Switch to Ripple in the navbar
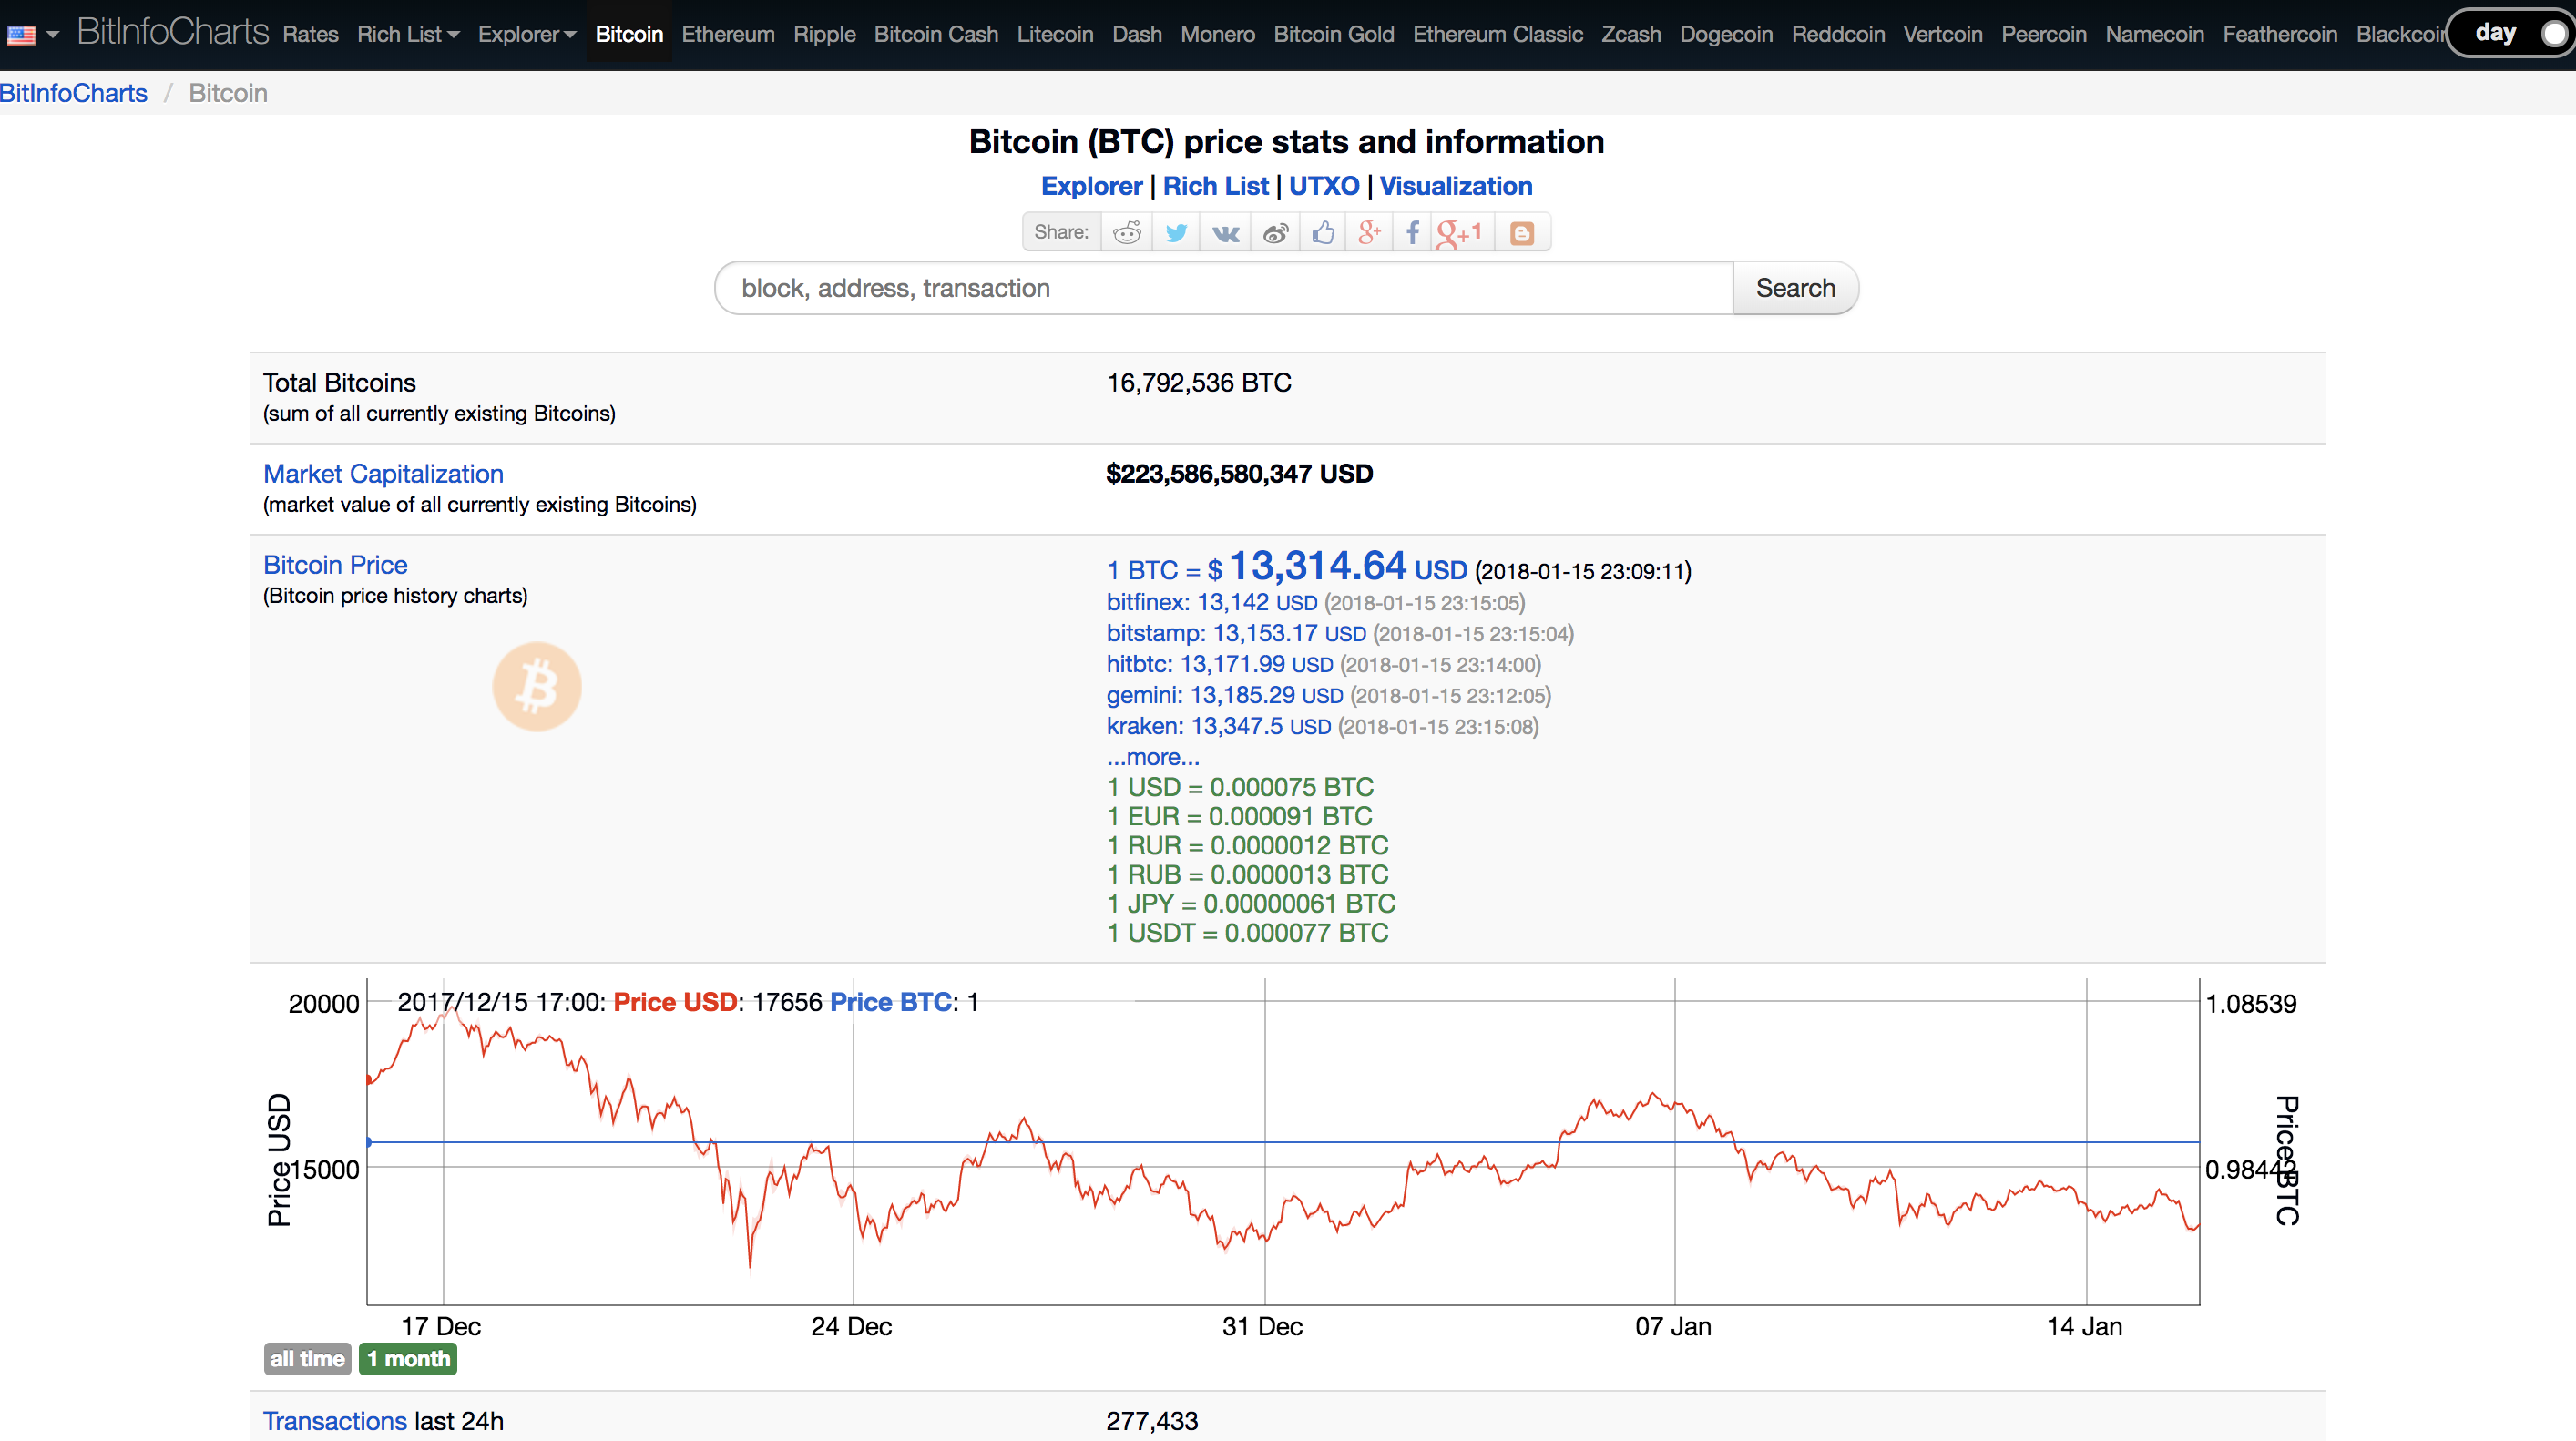The image size is (2576, 1441). (x=824, y=34)
